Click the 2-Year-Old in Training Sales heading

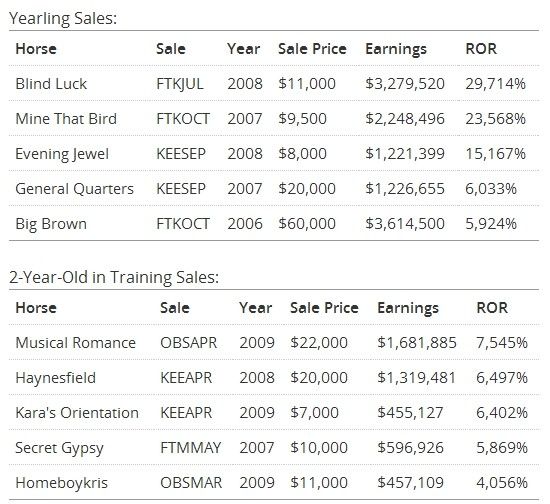coord(114,277)
